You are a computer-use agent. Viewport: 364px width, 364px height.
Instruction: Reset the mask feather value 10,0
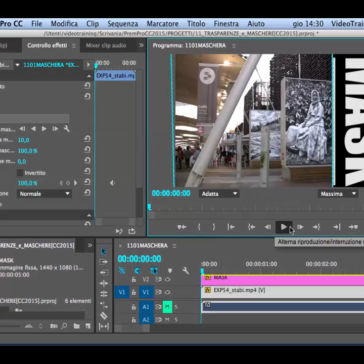[x=87, y=139]
